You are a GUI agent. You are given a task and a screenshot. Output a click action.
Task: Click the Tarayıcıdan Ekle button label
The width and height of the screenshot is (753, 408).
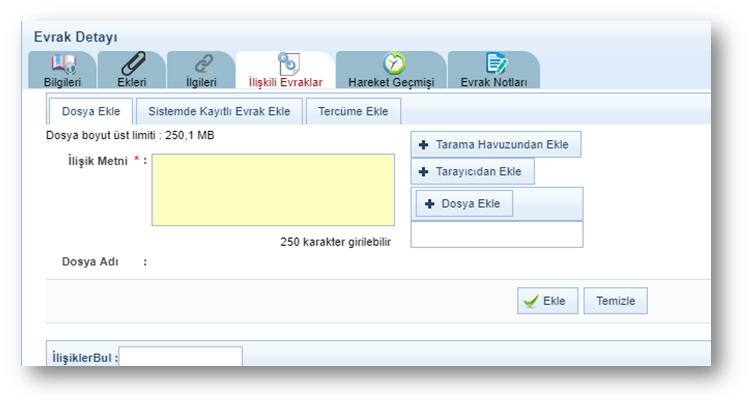click(x=478, y=172)
